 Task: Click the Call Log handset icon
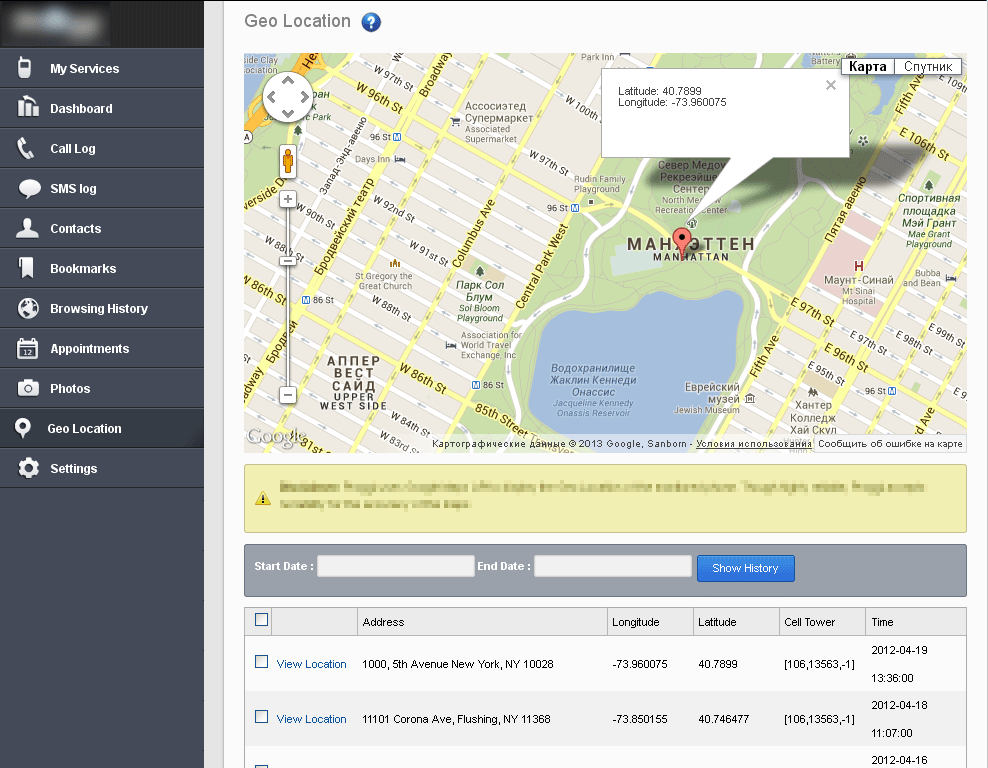click(x=25, y=148)
